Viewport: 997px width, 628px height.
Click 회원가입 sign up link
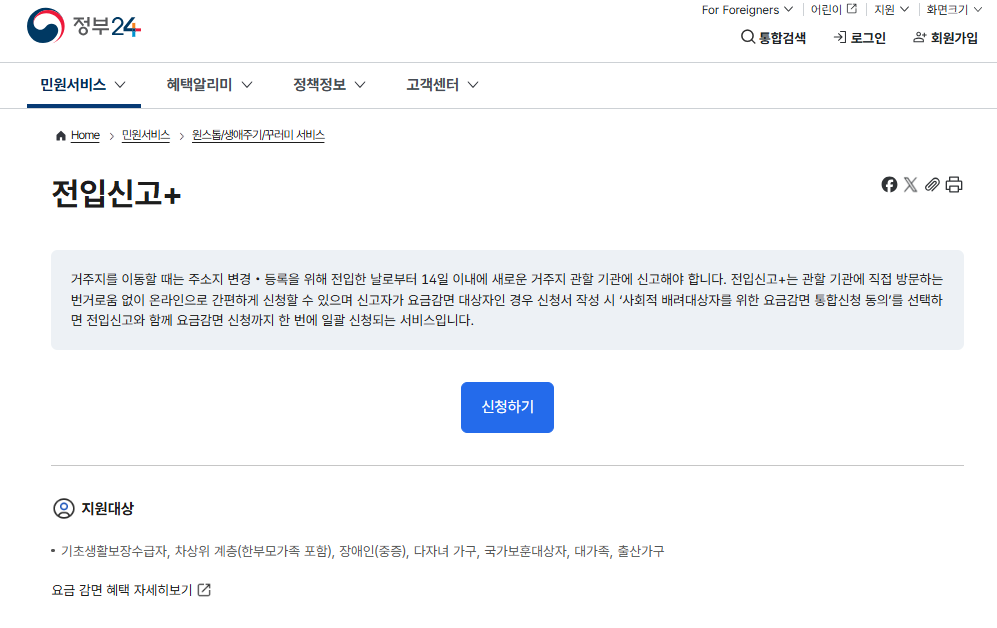(x=945, y=38)
